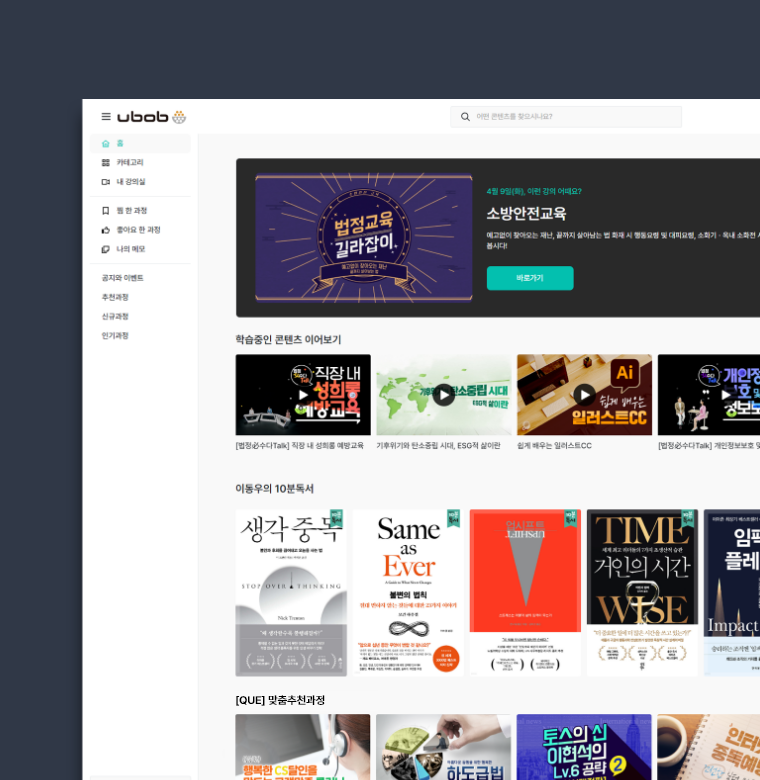
Task: Open 신규과정 from the sidebar
Action: pos(115,316)
